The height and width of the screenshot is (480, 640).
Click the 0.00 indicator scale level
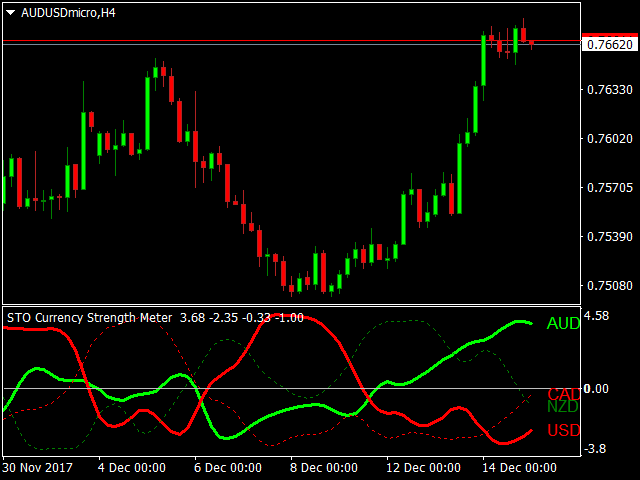click(596, 389)
